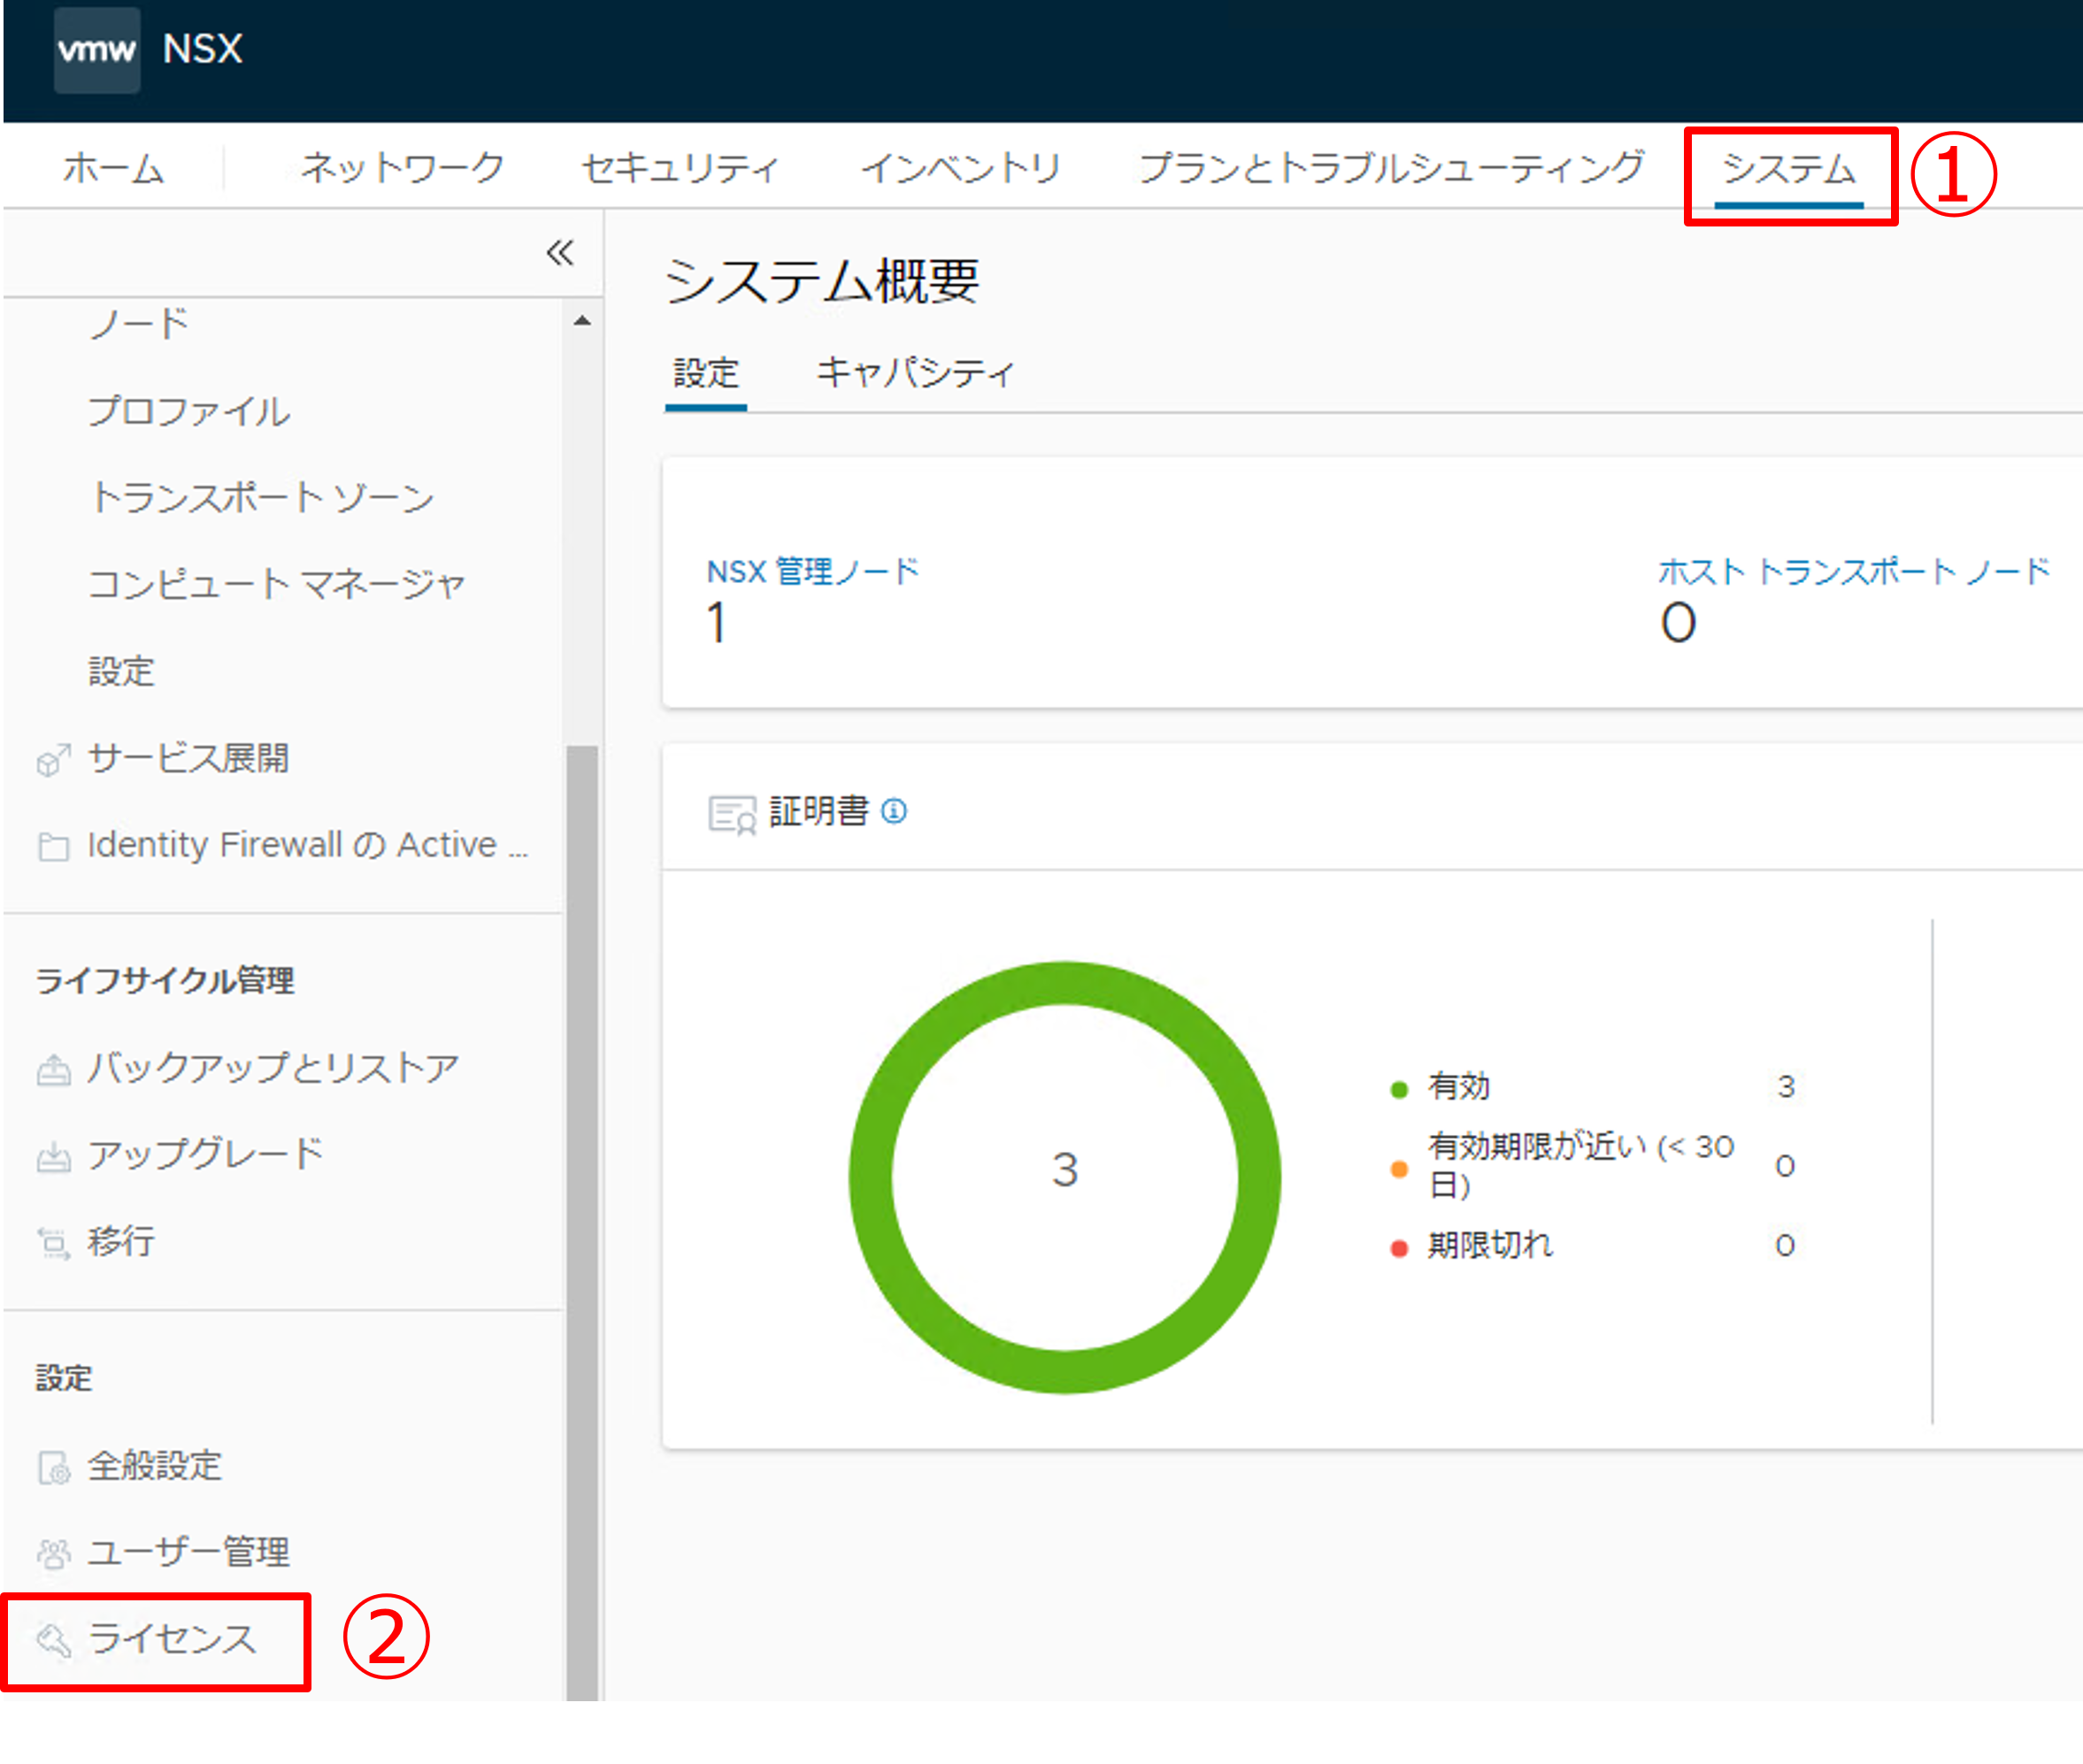The image size is (2083, 1764).
Task: Click the sidebar scroll-up arrow
Action: [582, 321]
